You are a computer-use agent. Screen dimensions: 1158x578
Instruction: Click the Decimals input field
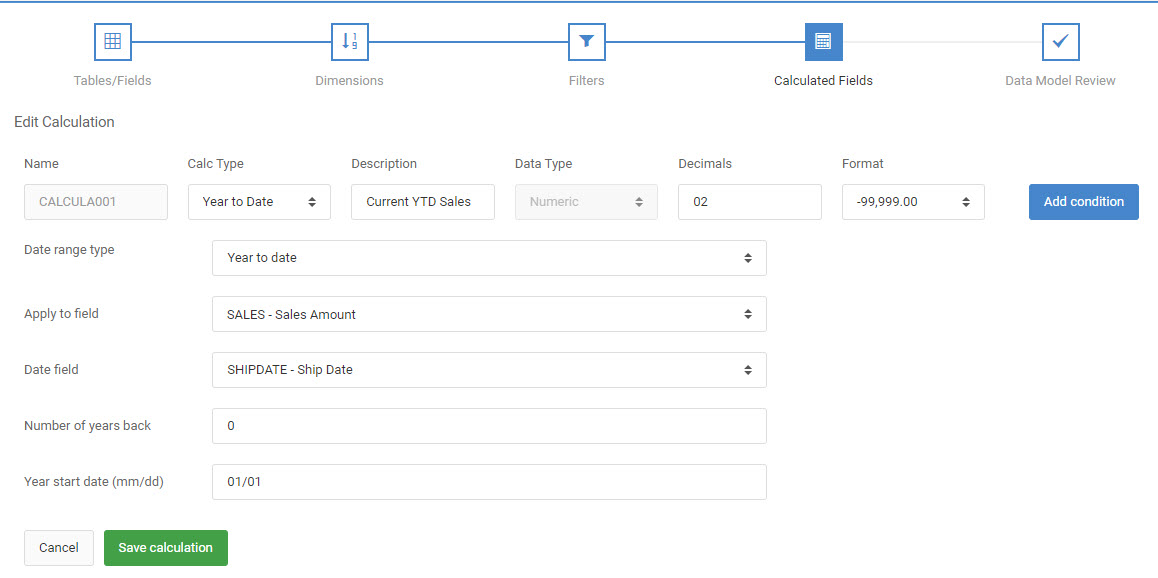pos(750,202)
